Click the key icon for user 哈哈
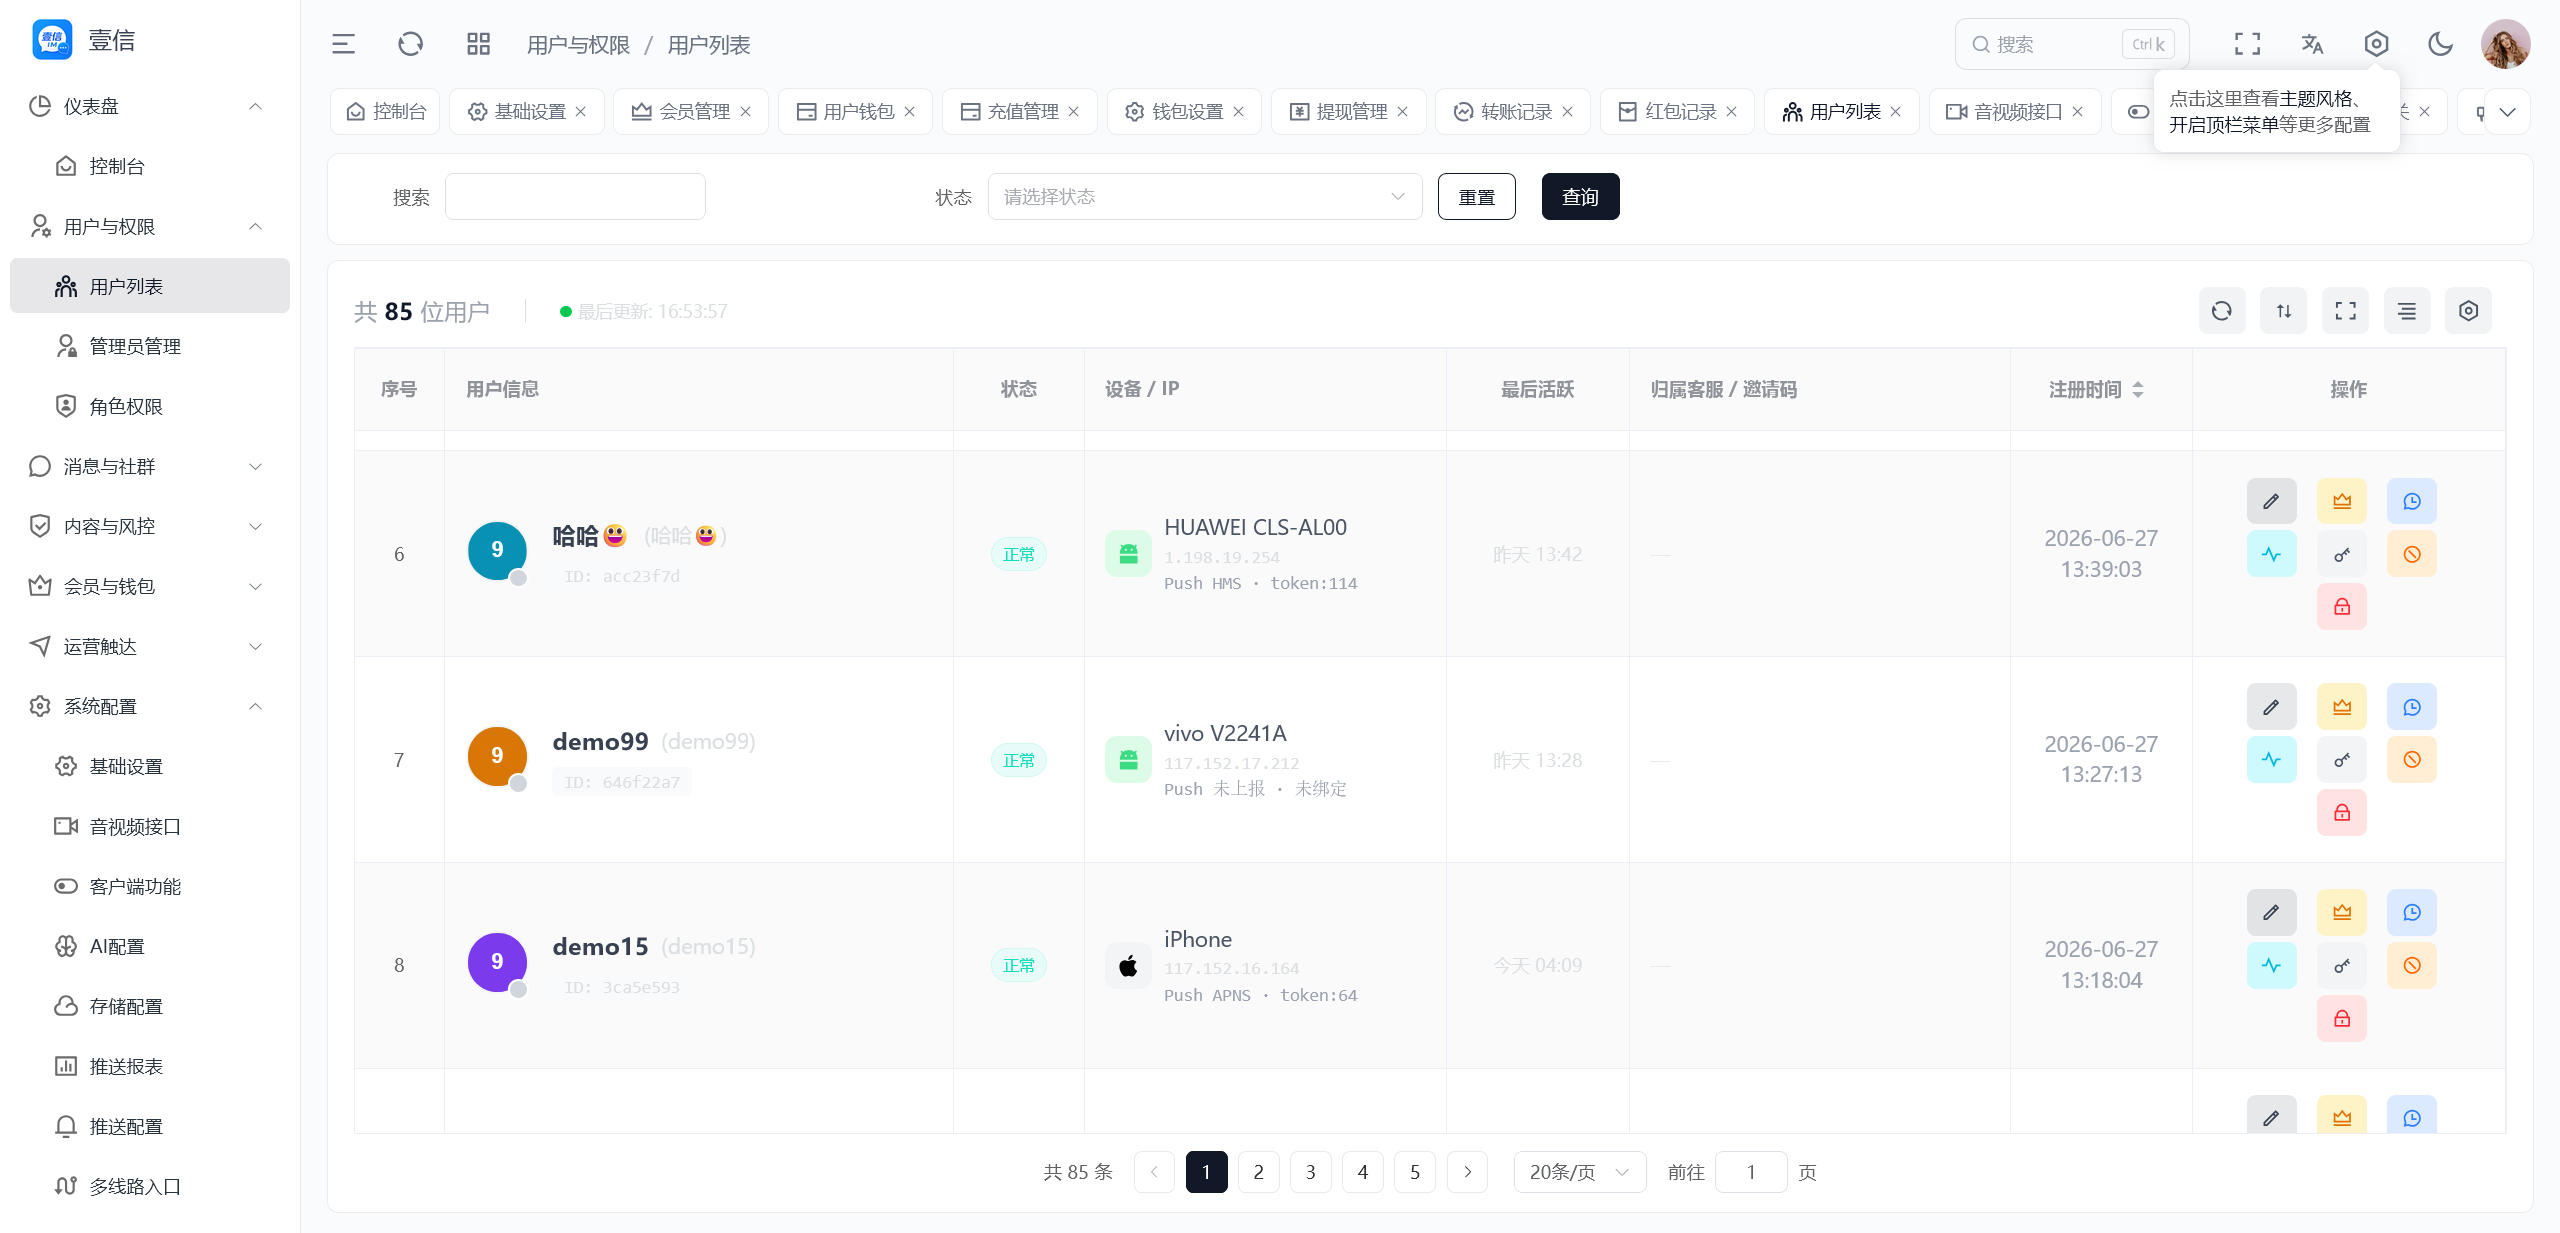 point(2342,554)
